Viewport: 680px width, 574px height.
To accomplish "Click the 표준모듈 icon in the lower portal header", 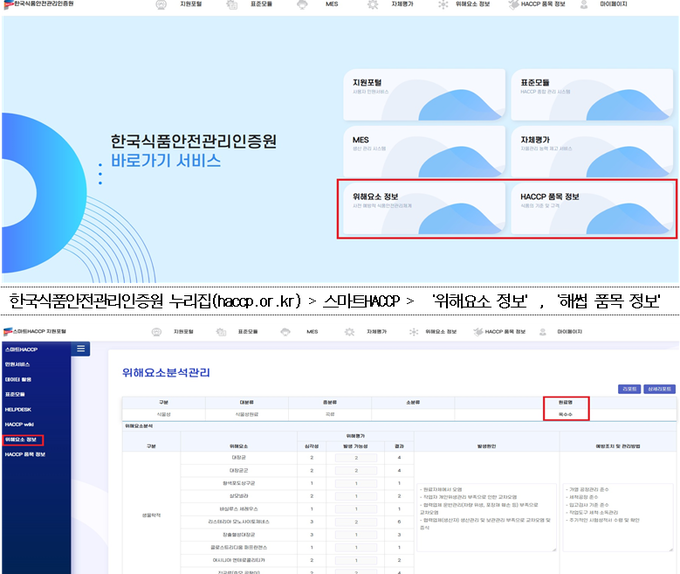I will 221,332.
